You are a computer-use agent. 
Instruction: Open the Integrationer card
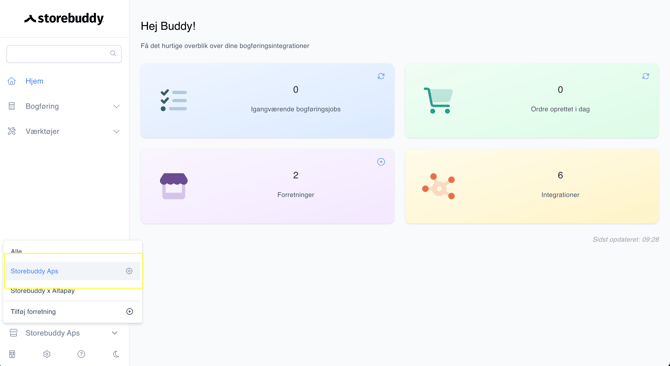pos(532,186)
